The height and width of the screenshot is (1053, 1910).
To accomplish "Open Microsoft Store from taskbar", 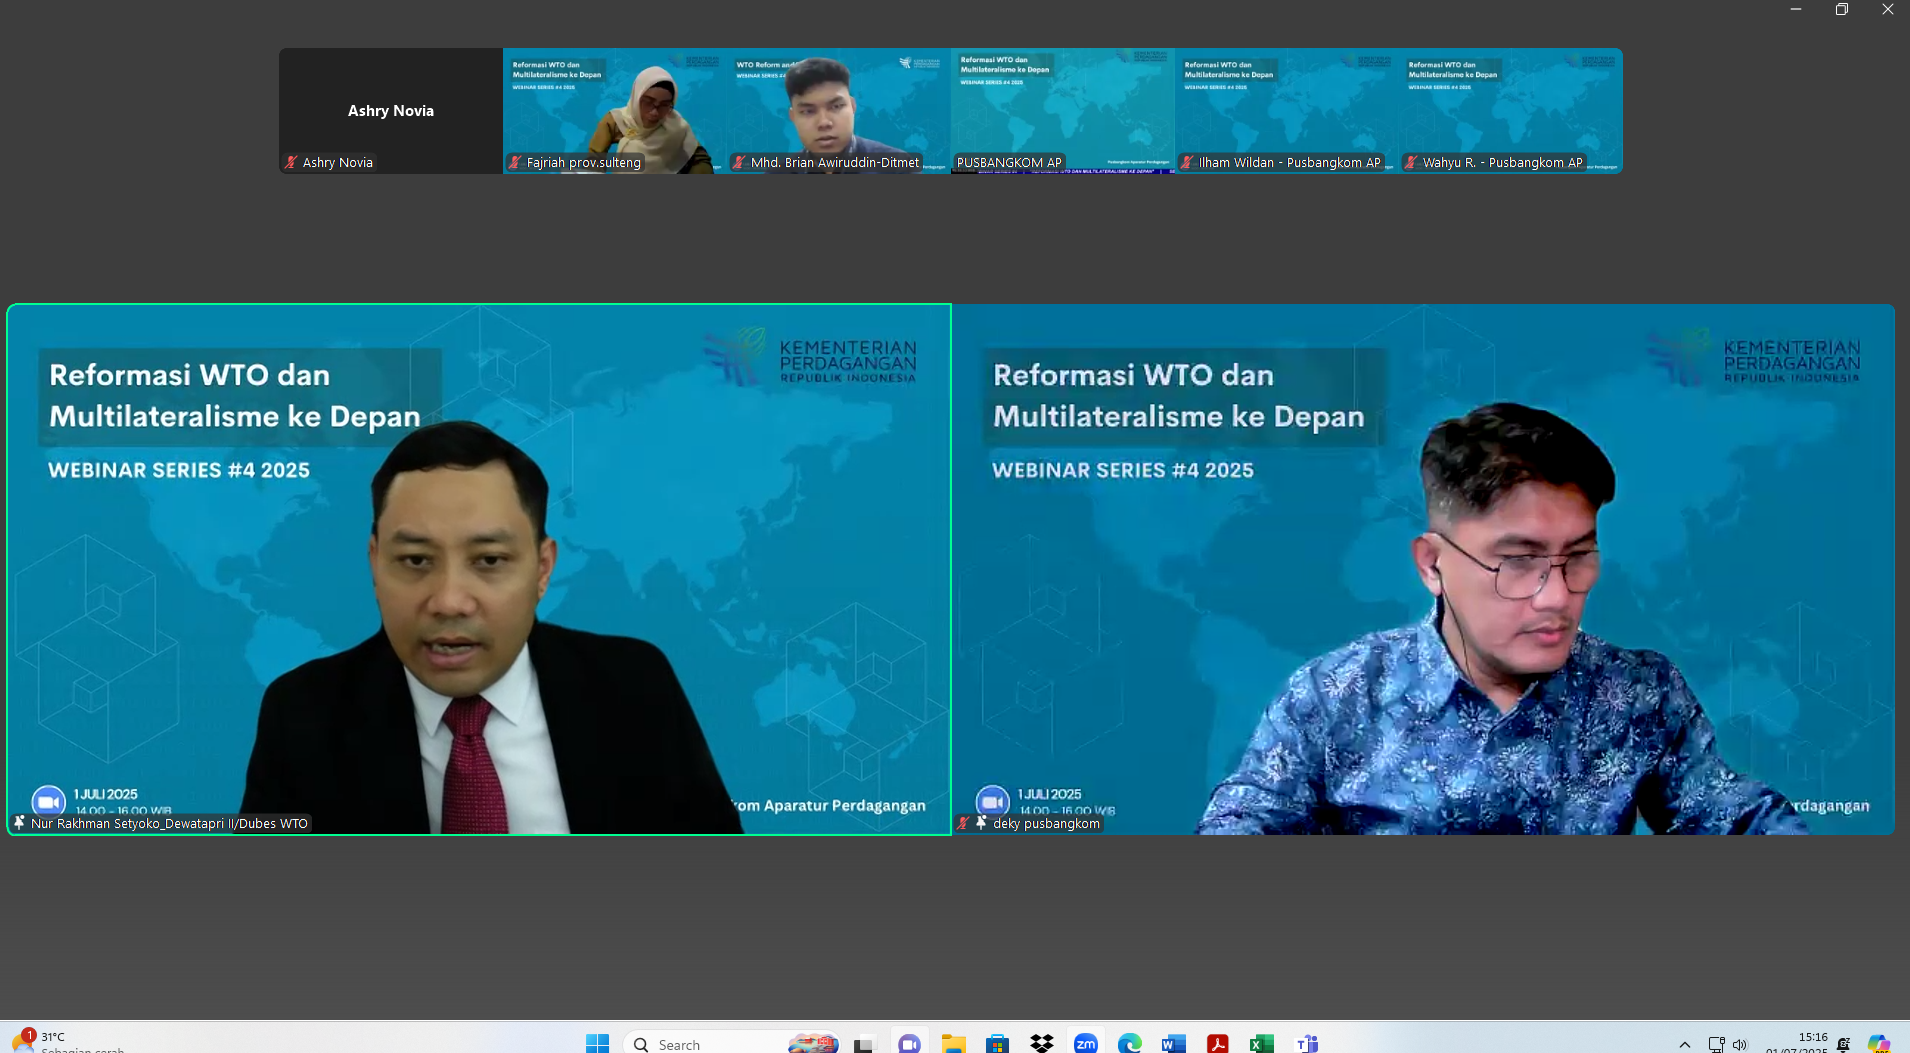I will pyautogui.click(x=997, y=1043).
